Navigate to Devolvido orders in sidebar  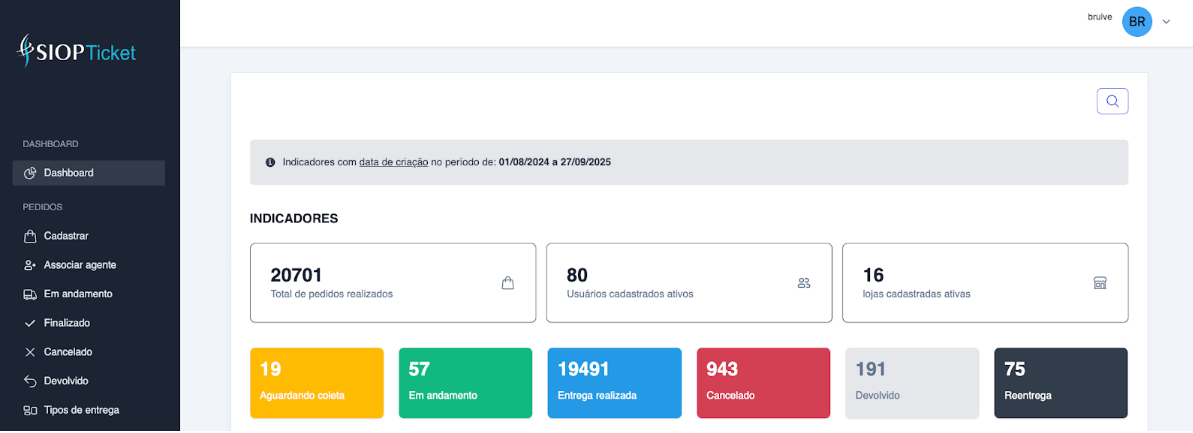coord(66,381)
